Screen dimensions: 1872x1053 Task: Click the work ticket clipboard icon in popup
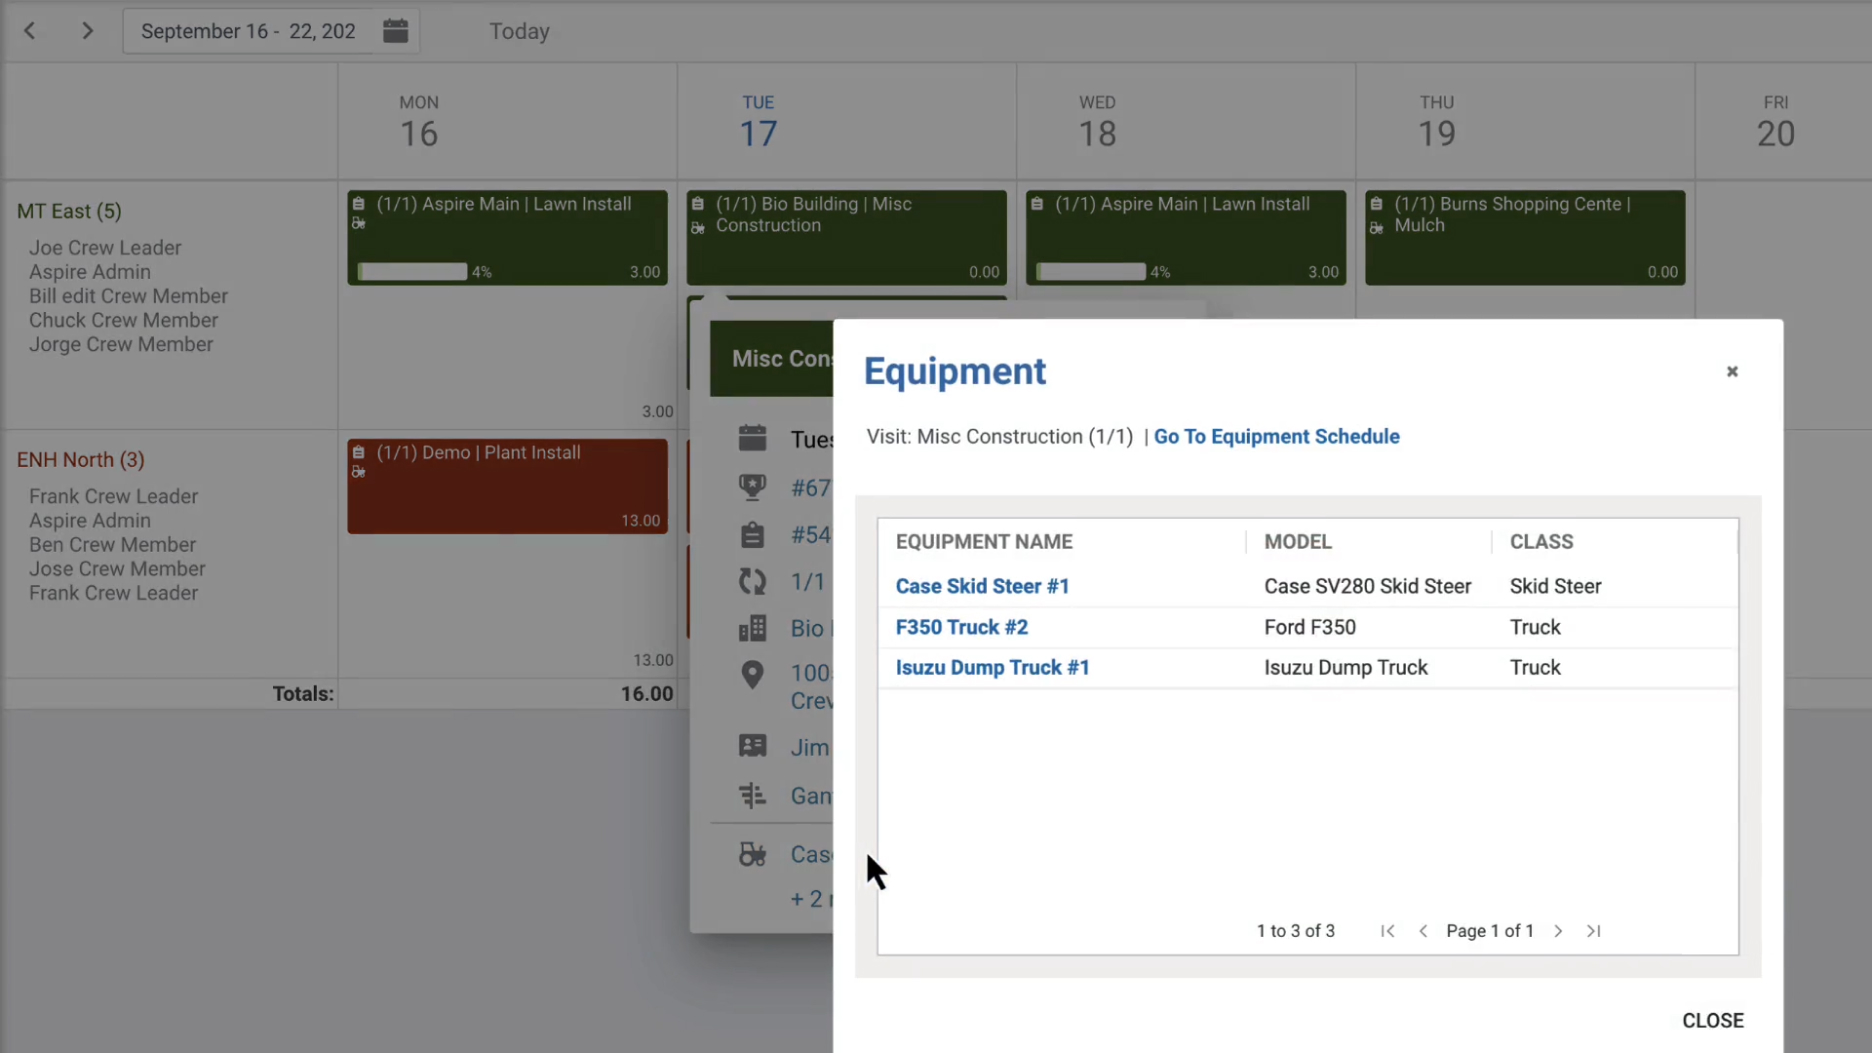[752, 534]
